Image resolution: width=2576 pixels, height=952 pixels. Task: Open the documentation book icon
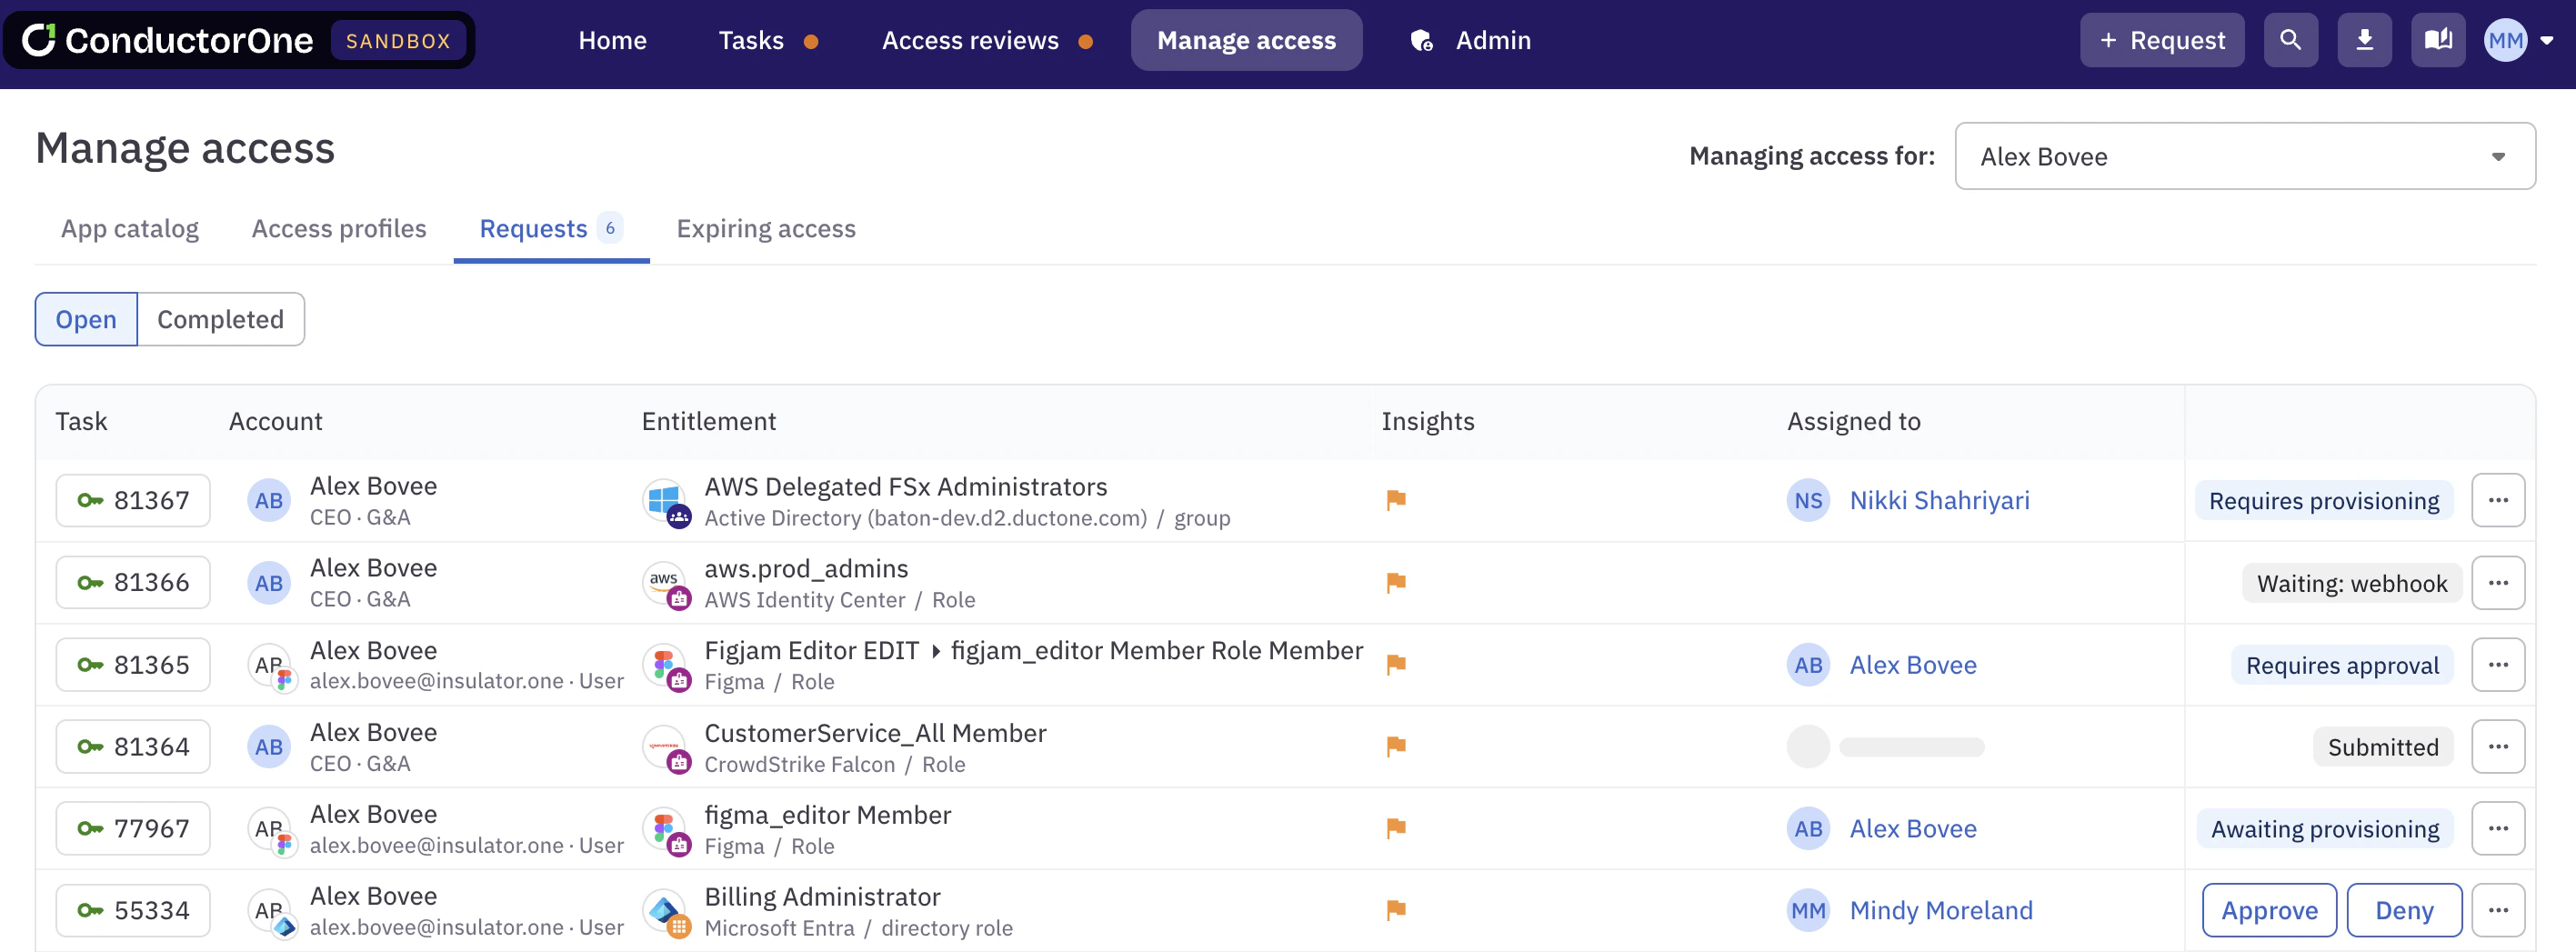point(2438,40)
